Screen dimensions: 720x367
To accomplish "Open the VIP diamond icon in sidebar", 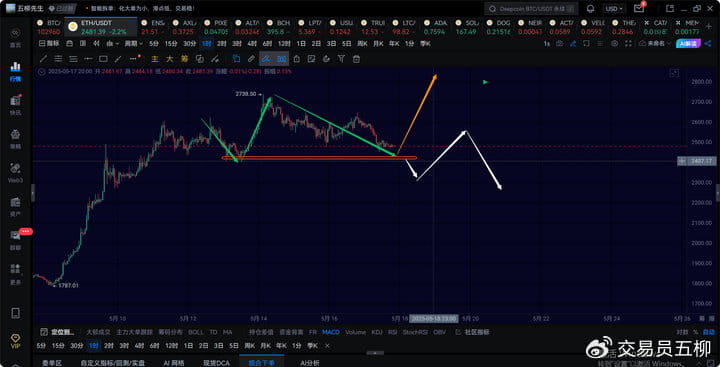I will (x=15, y=341).
